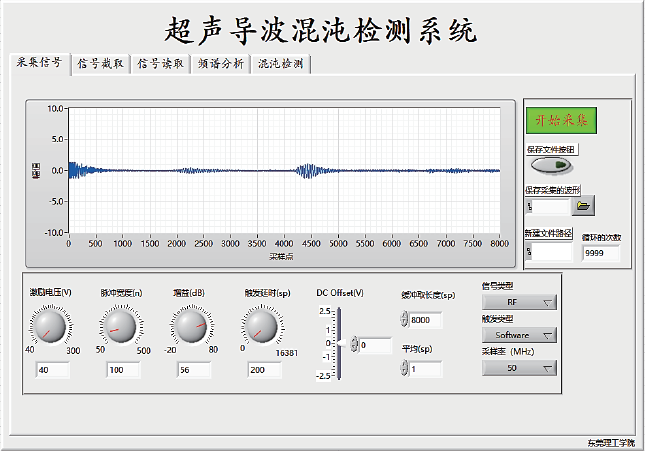Click the 激励电压 knob dial

(48, 325)
